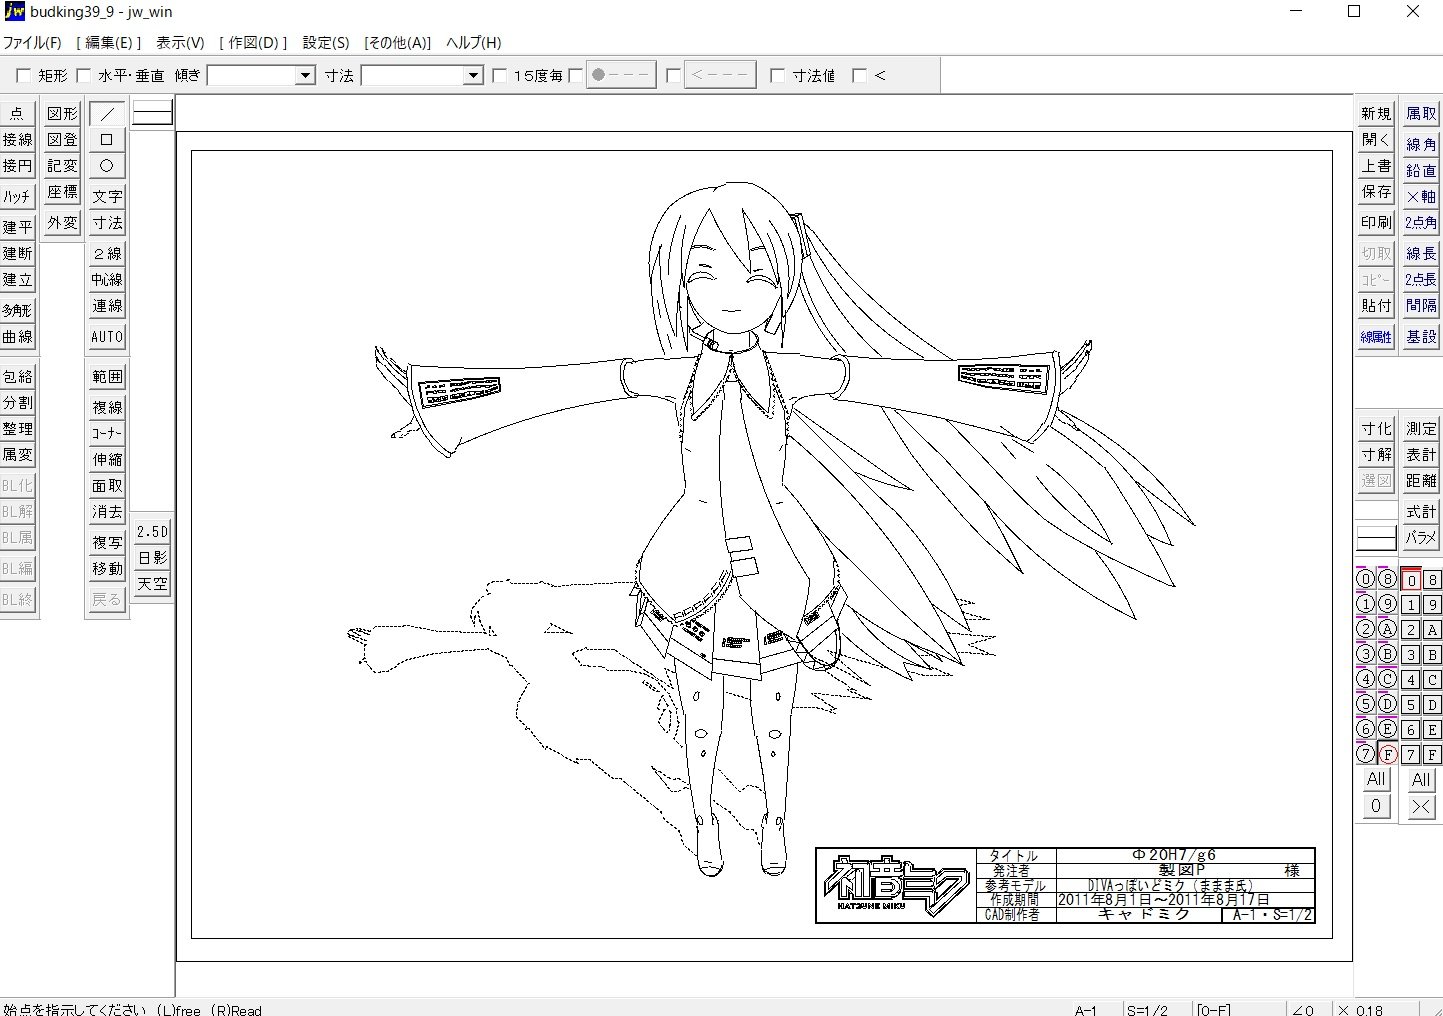Open the 傾き angle dropdown
Image resolution: width=1443 pixels, height=1016 pixels.
click(x=306, y=76)
